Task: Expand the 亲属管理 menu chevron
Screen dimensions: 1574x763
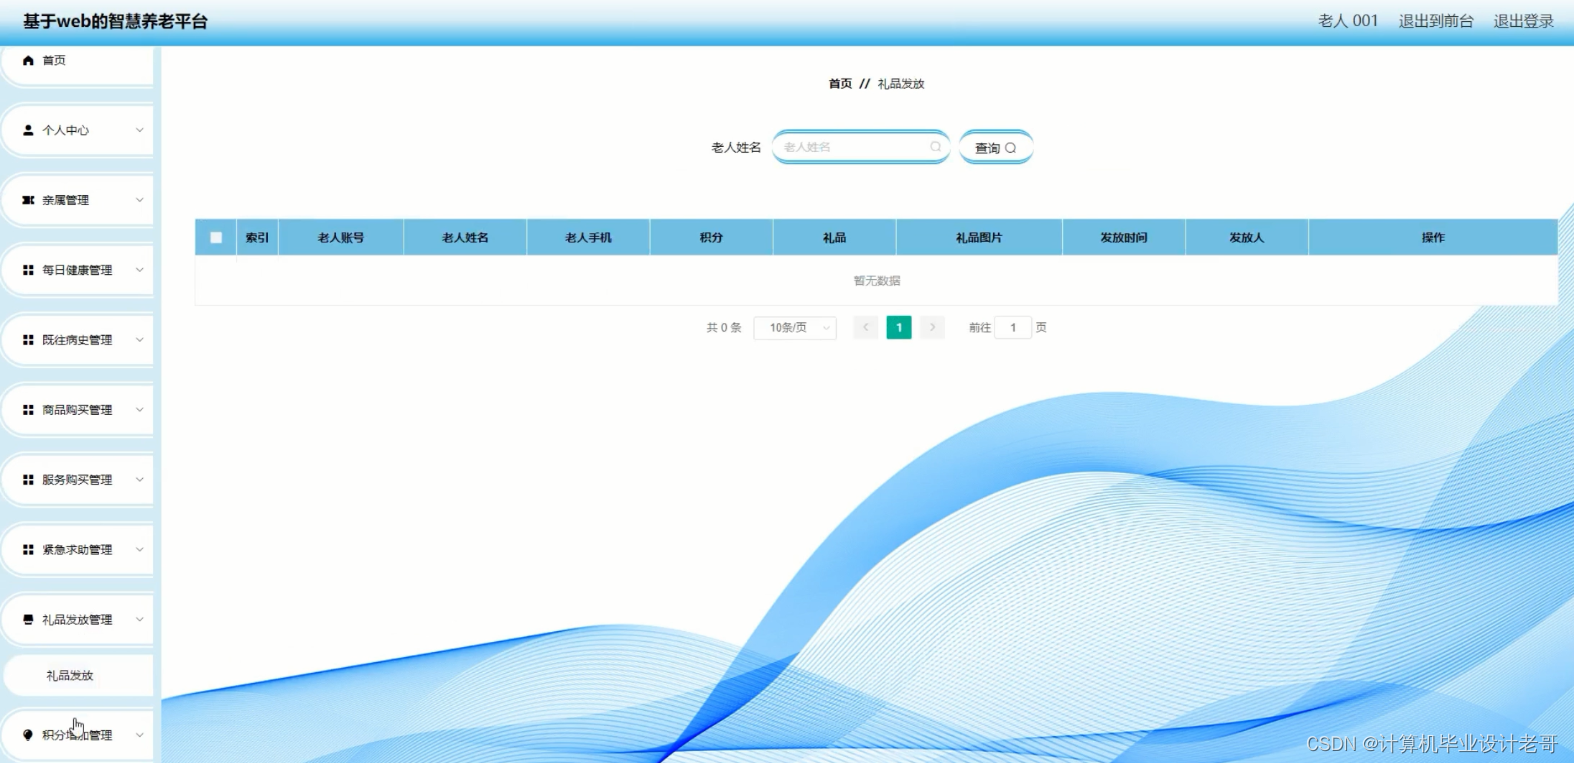Action: 140,200
